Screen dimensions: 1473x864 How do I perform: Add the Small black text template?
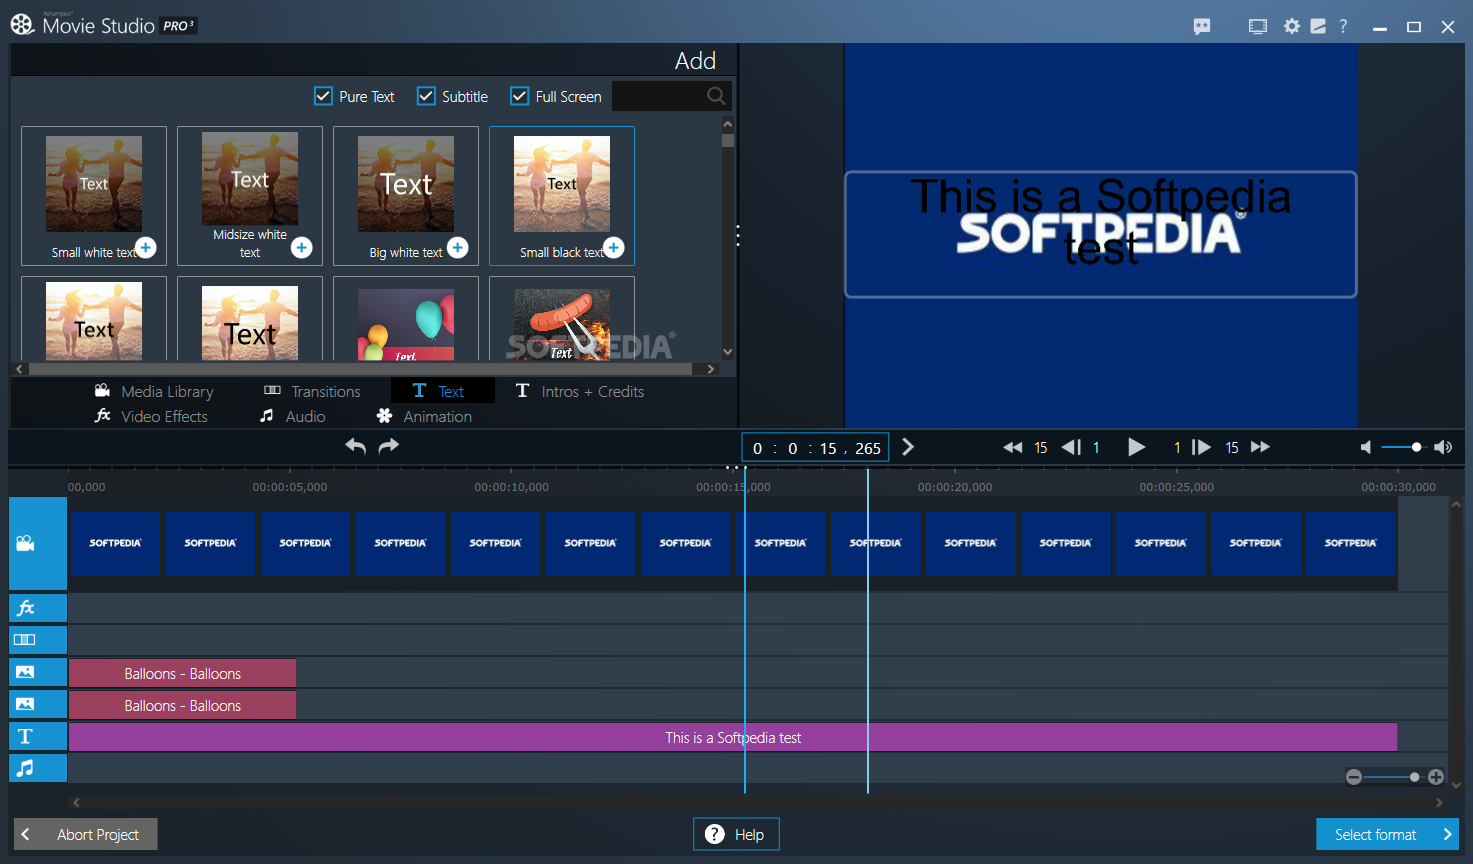tap(614, 247)
